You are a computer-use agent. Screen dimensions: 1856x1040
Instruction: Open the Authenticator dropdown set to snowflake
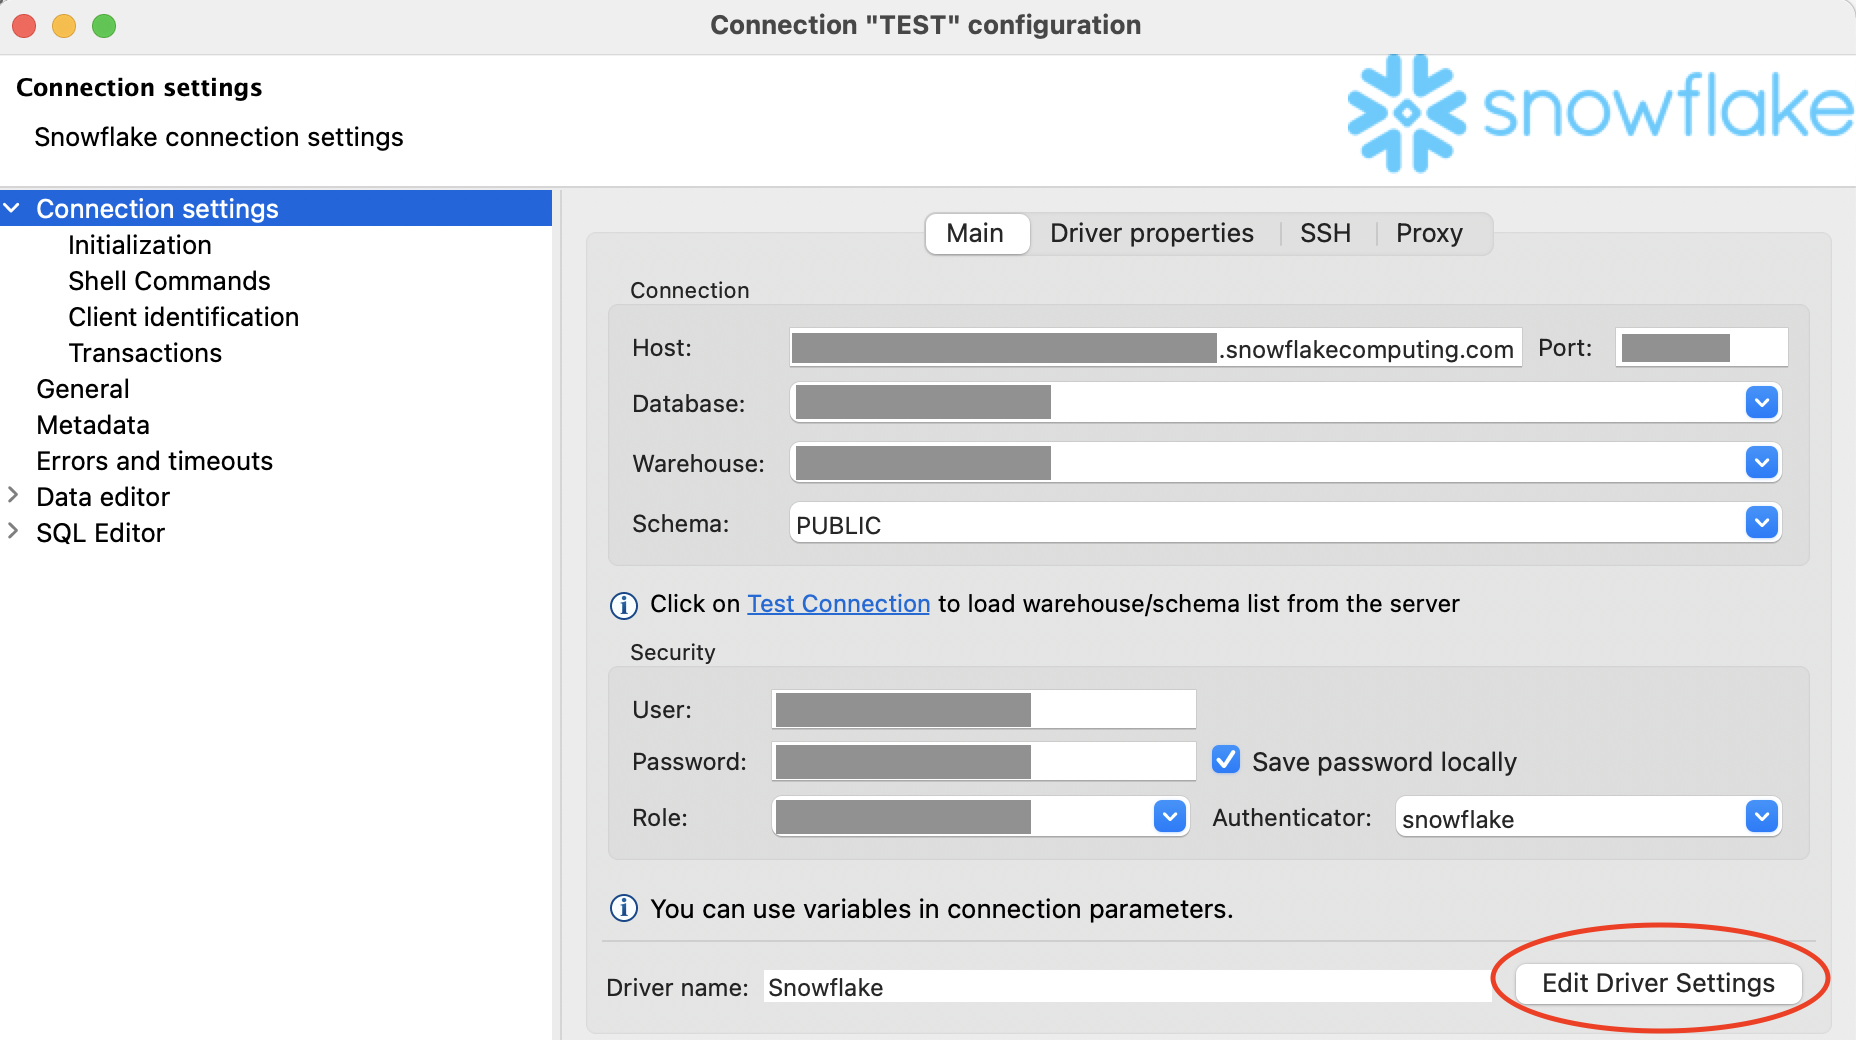point(1761,817)
